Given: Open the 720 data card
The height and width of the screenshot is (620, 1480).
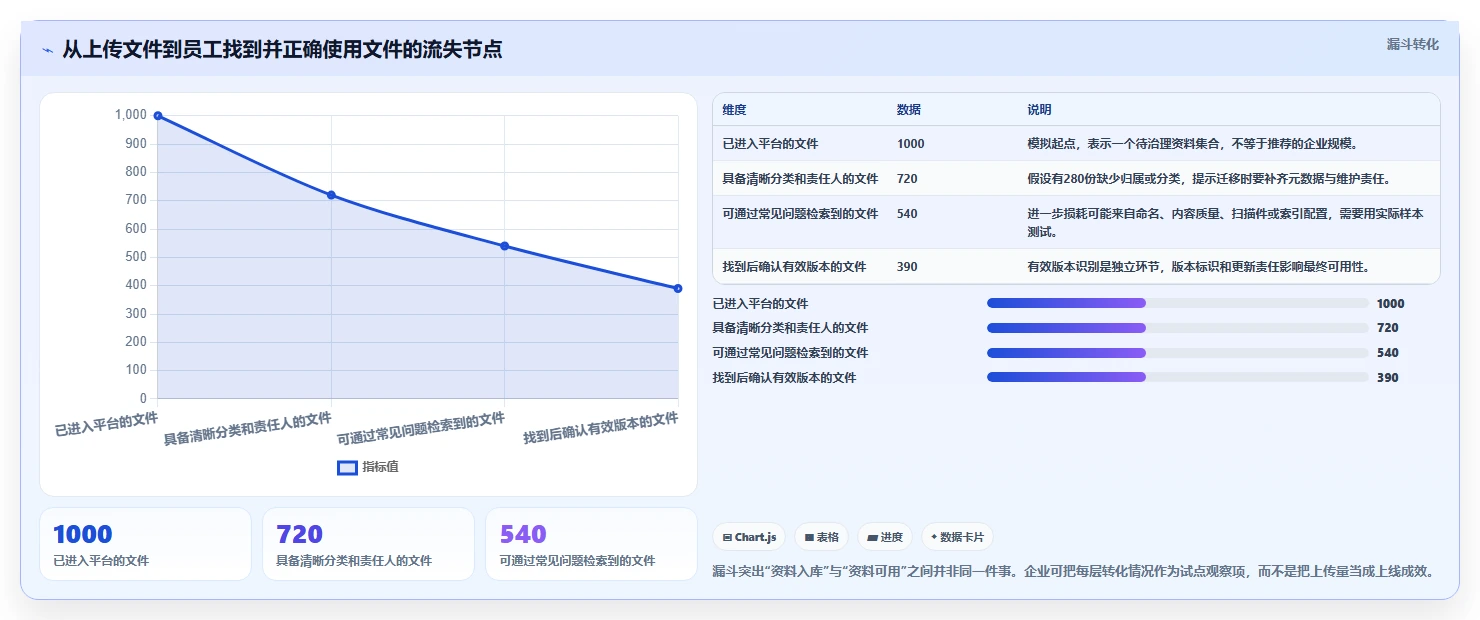Looking at the screenshot, I should click(x=368, y=544).
